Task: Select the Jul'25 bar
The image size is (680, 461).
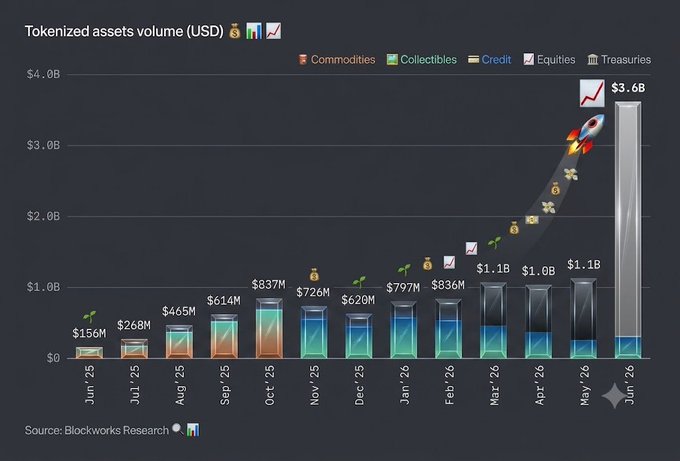Action: pos(134,349)
